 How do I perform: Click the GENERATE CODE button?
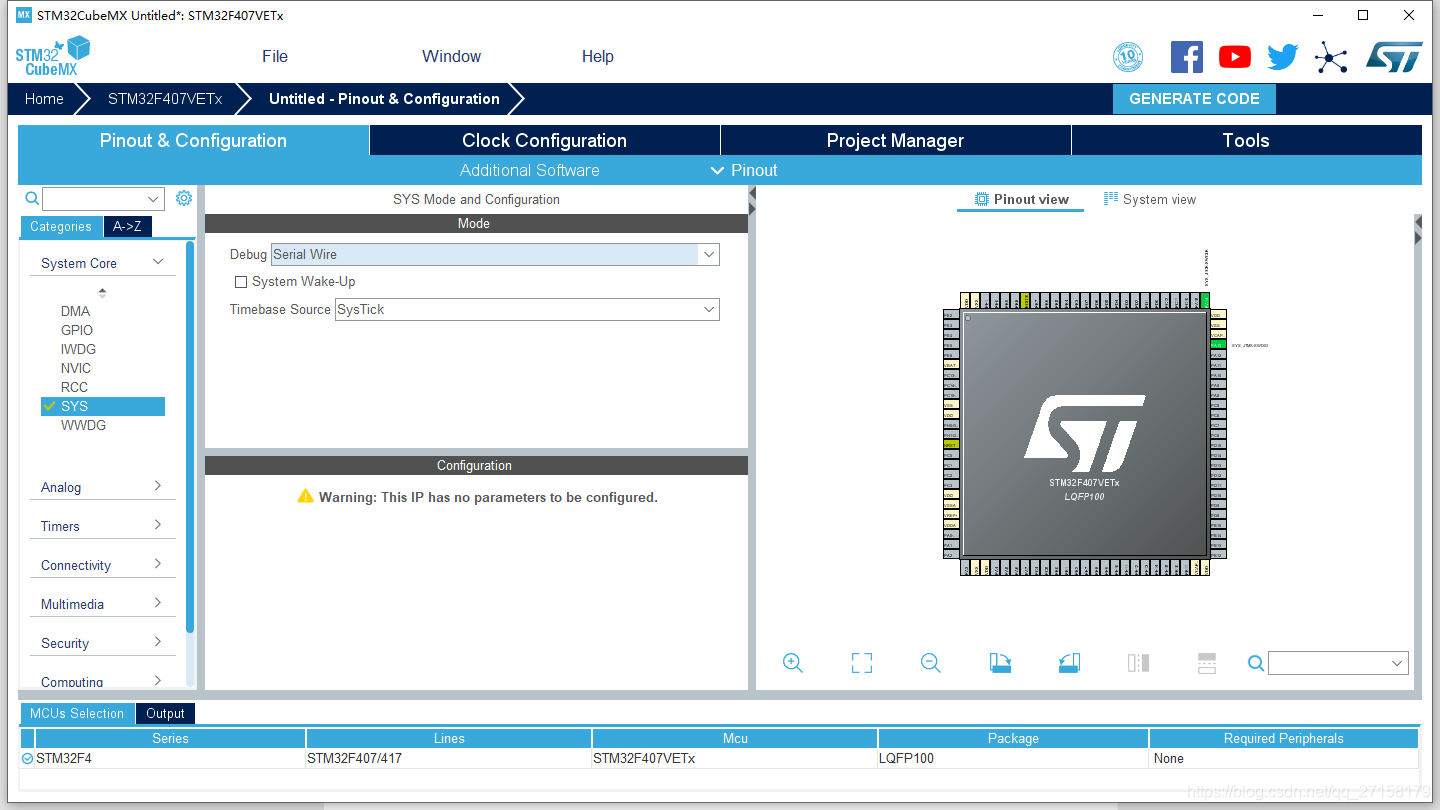coord(1194,98)
